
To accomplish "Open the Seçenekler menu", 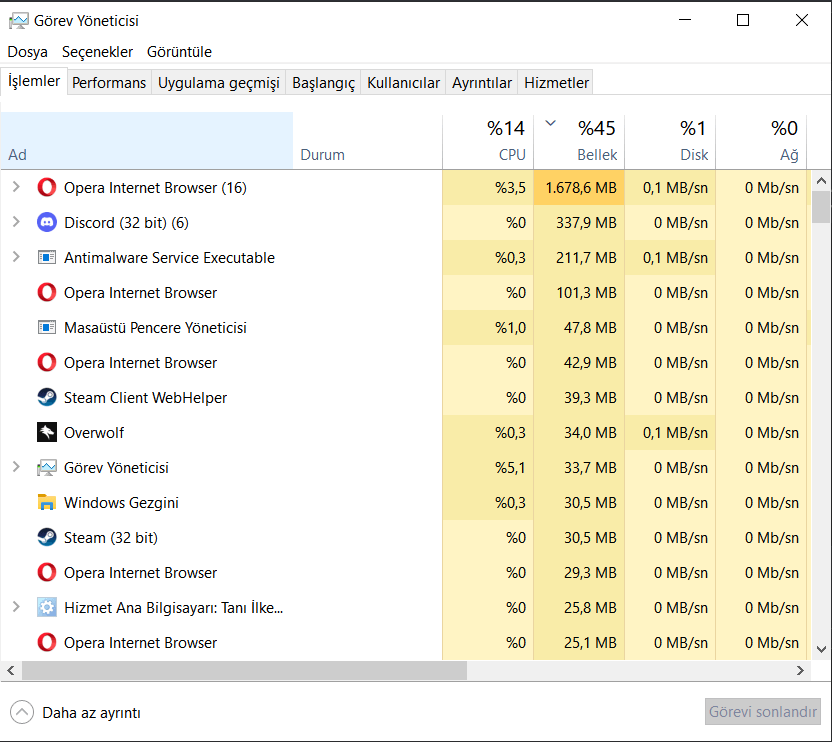I will [98, 52].
